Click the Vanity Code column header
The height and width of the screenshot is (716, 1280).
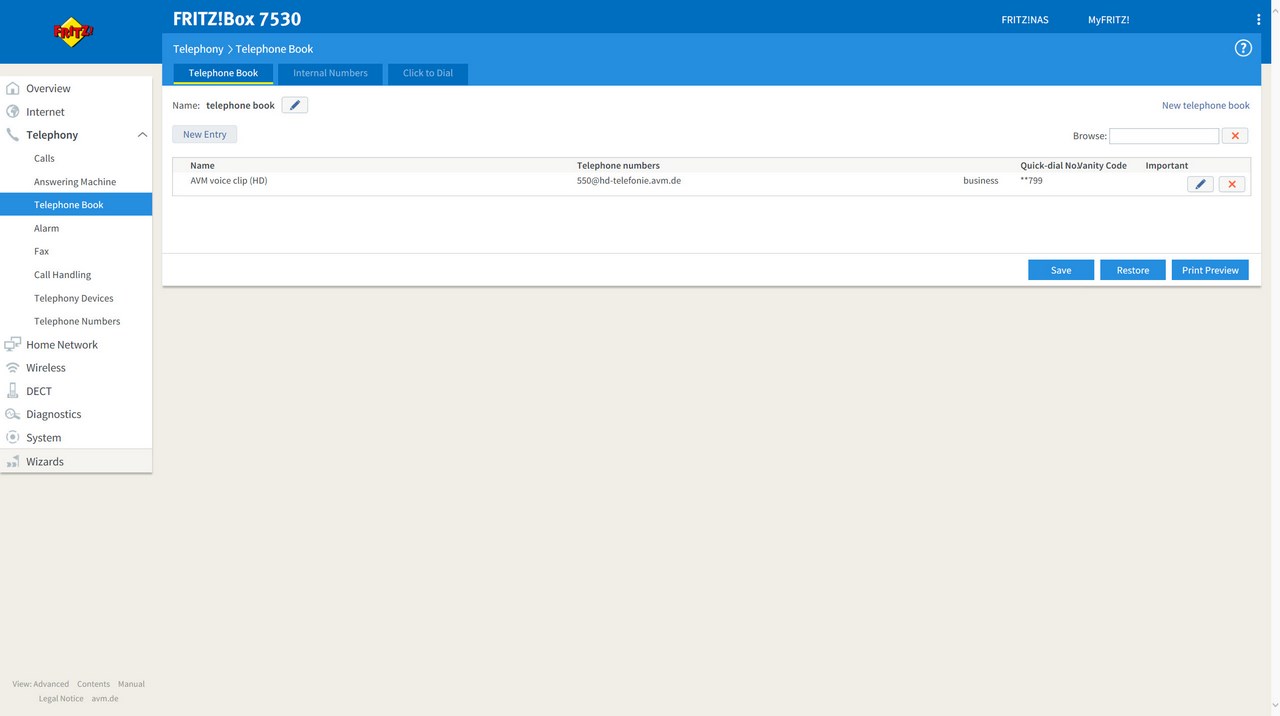pos(1102,166)
